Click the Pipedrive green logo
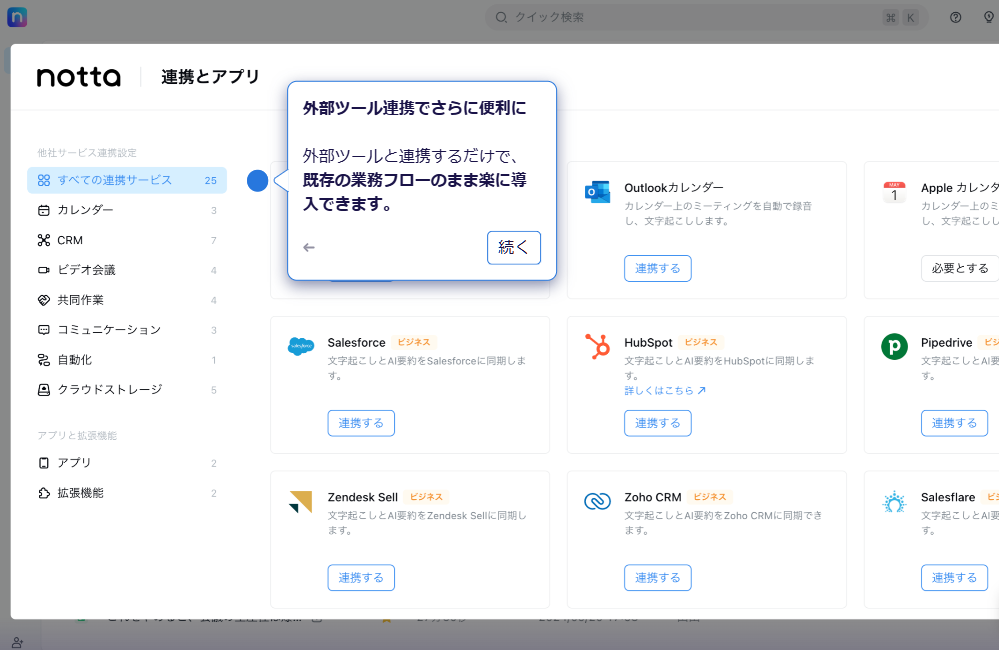999x650 pixels. (x=895, y=347)
